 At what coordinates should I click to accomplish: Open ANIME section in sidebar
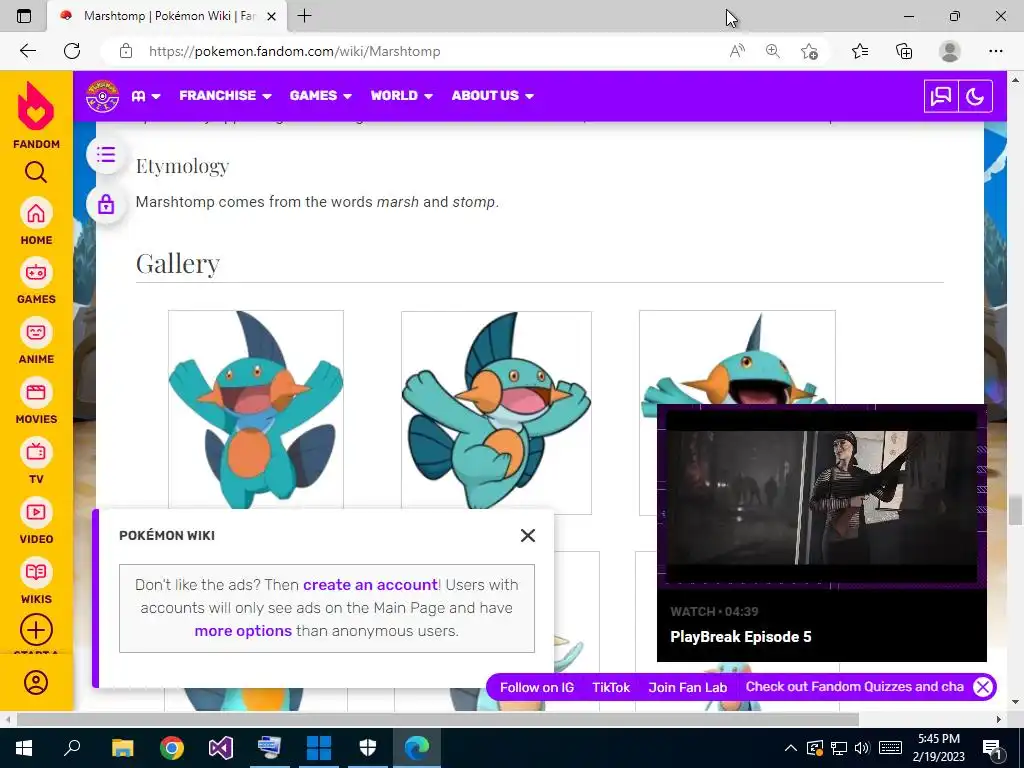click(x=36, y=341)
